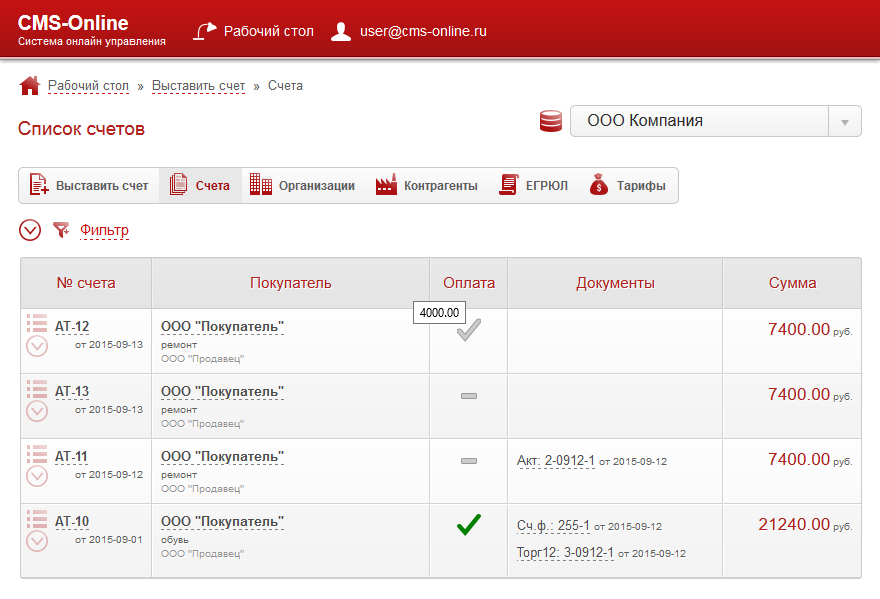Open document link Акт: 2-0912-1
880x599 pixels.
pyautogui.click(x=555, y=461)
